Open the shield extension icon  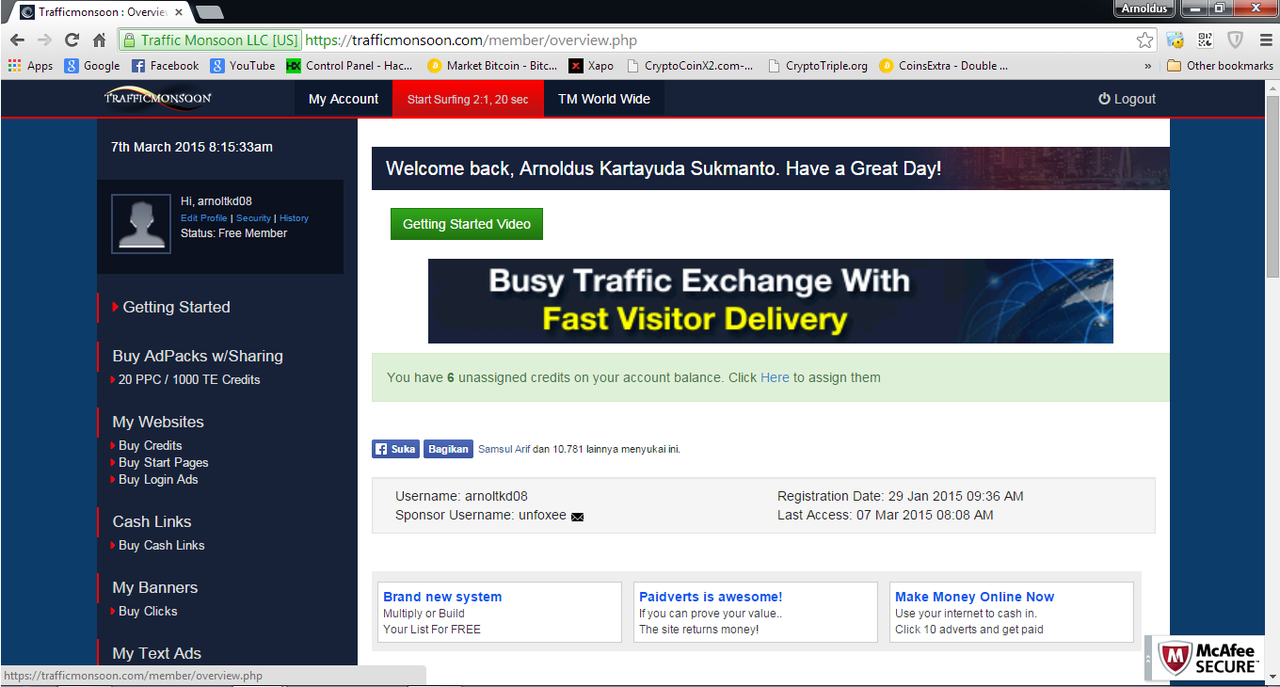[x=1235, y=41]
